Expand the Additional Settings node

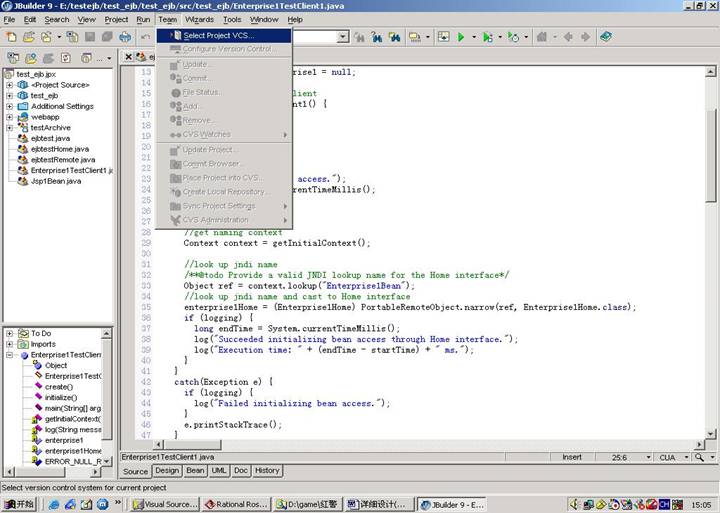pyautogui.click(x=9, y=106)
